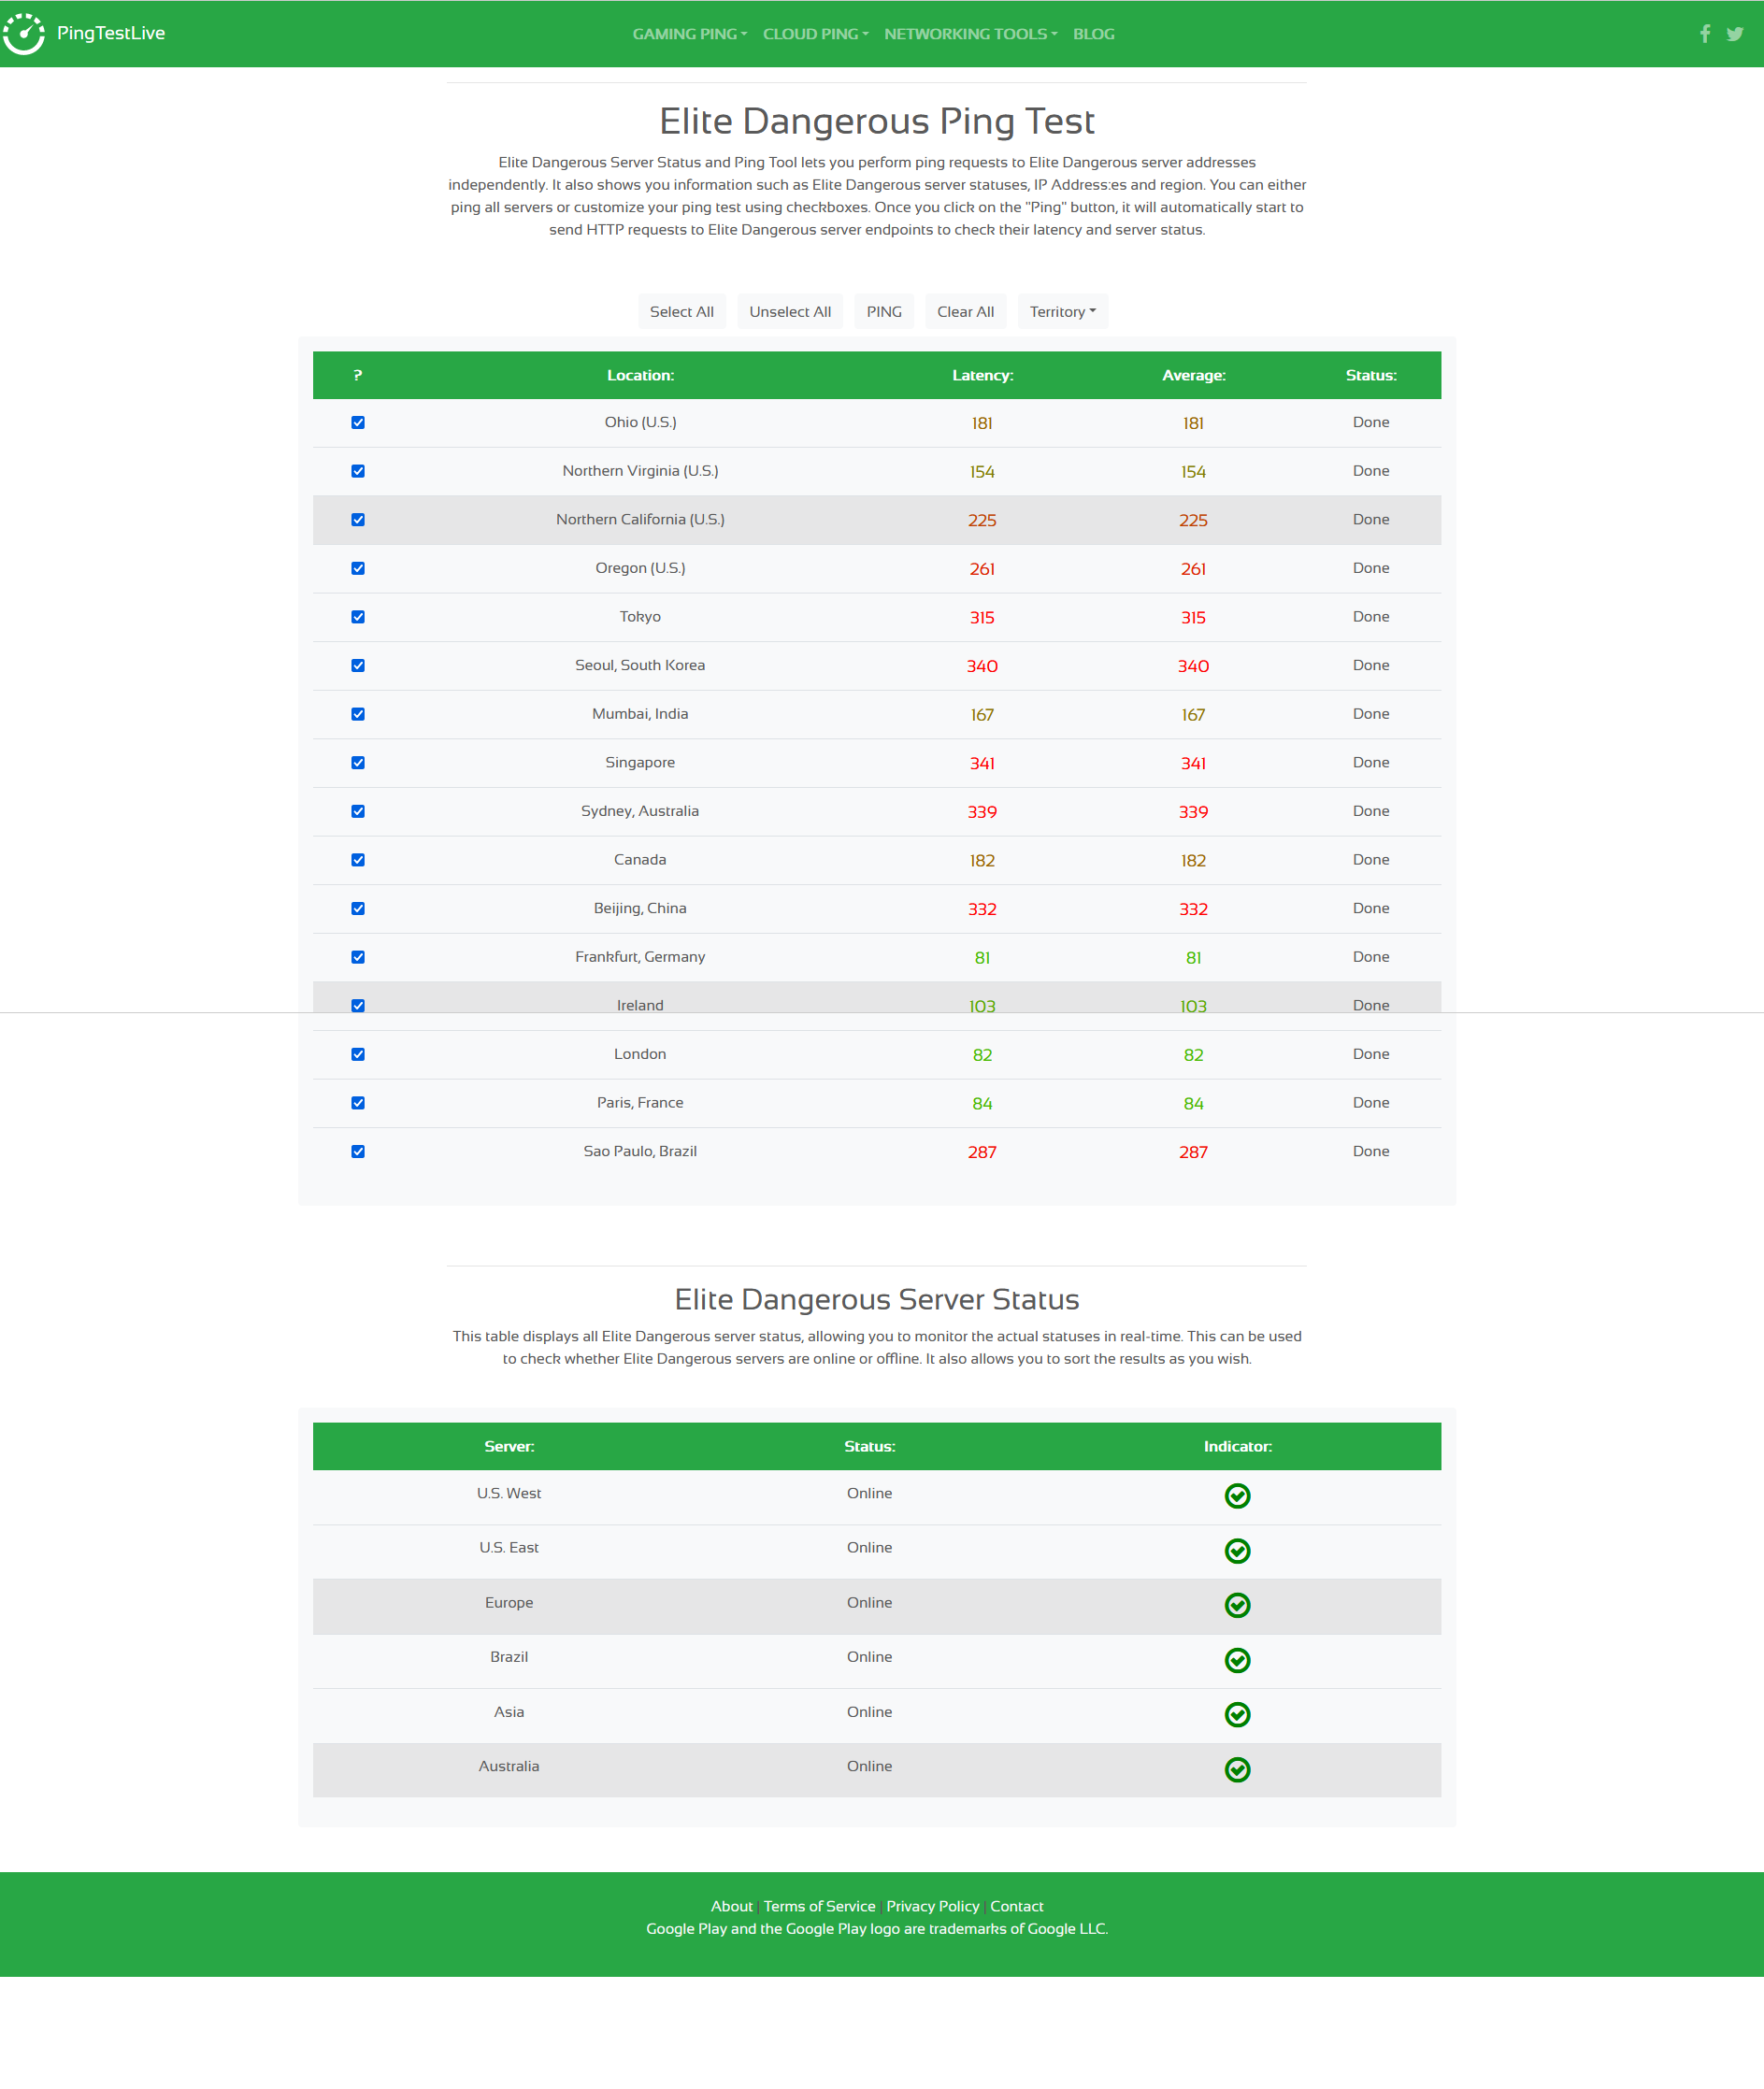Click the U.S. East online indicator icon
Viewport: 1764px width, 2089px height.
click(1237, 1551)
